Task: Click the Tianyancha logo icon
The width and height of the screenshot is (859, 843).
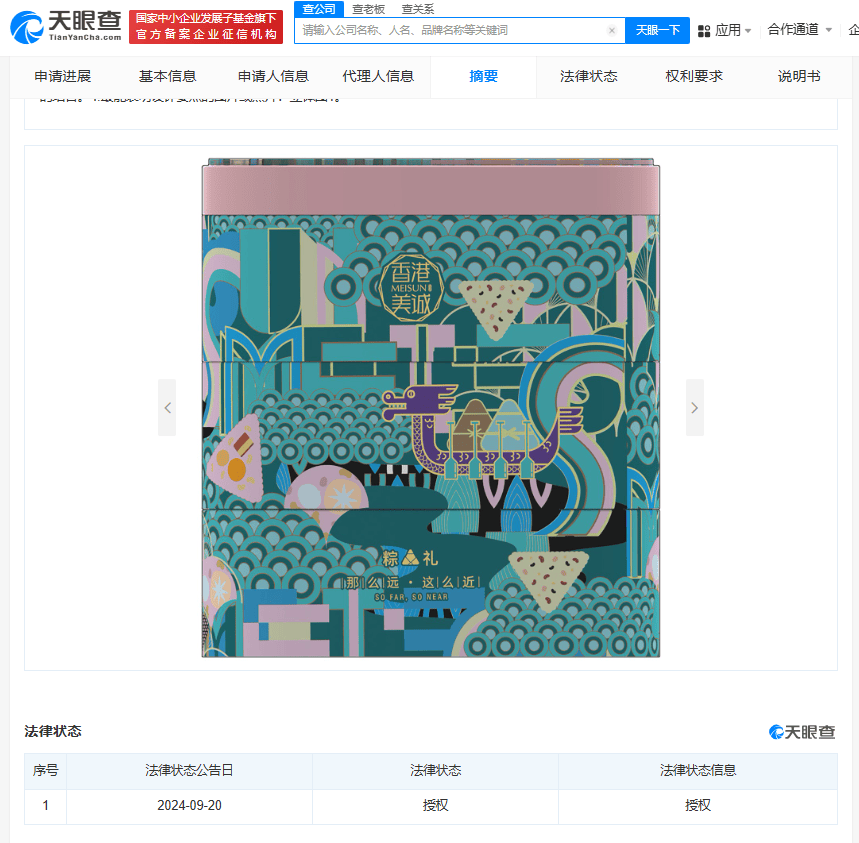Action: click(26, 27)
